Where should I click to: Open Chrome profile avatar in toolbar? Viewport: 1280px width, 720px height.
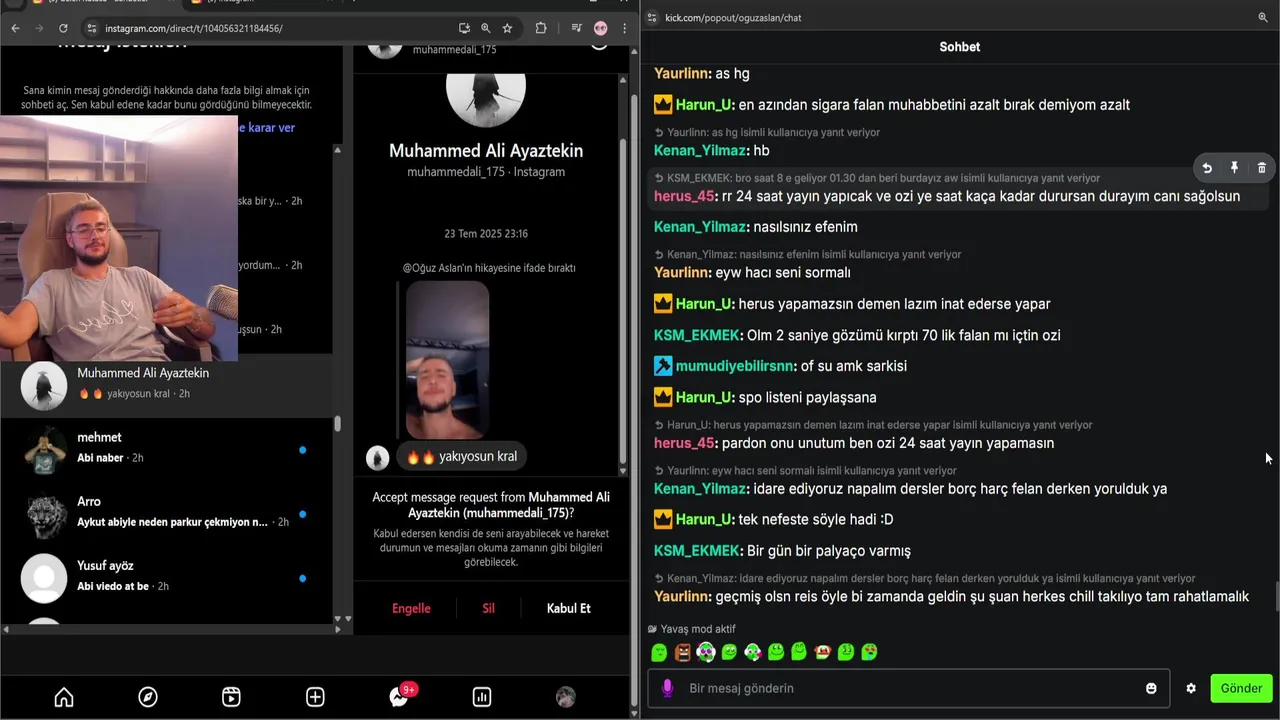[600, 28]
